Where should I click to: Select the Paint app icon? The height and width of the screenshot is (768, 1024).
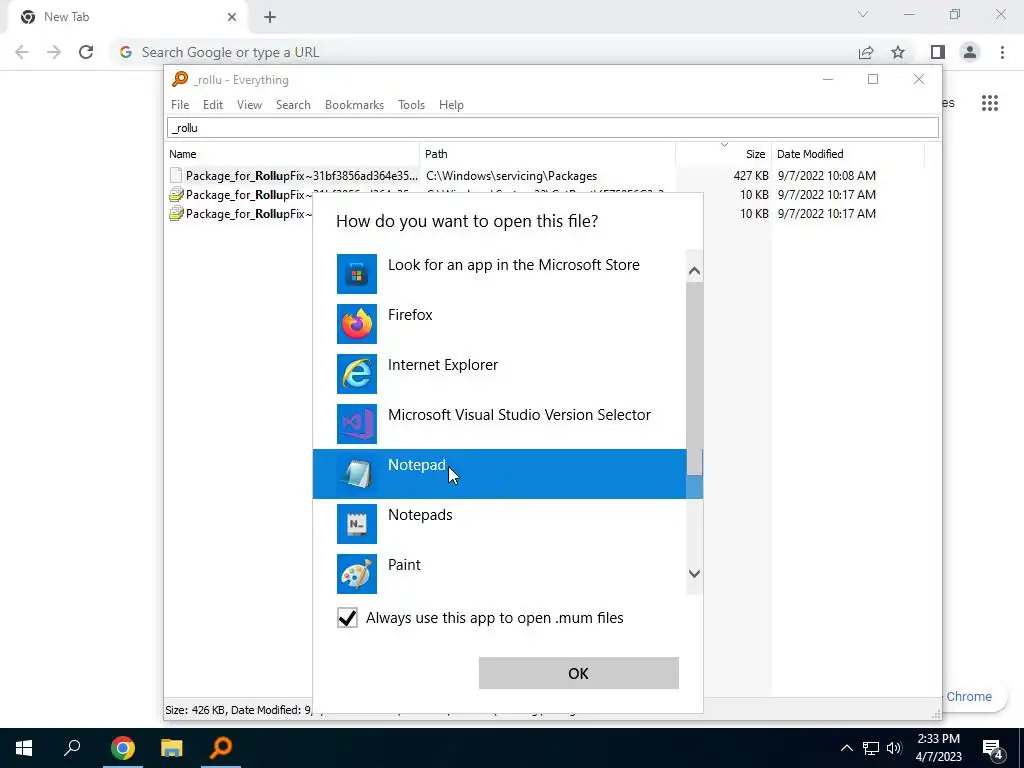357,574
